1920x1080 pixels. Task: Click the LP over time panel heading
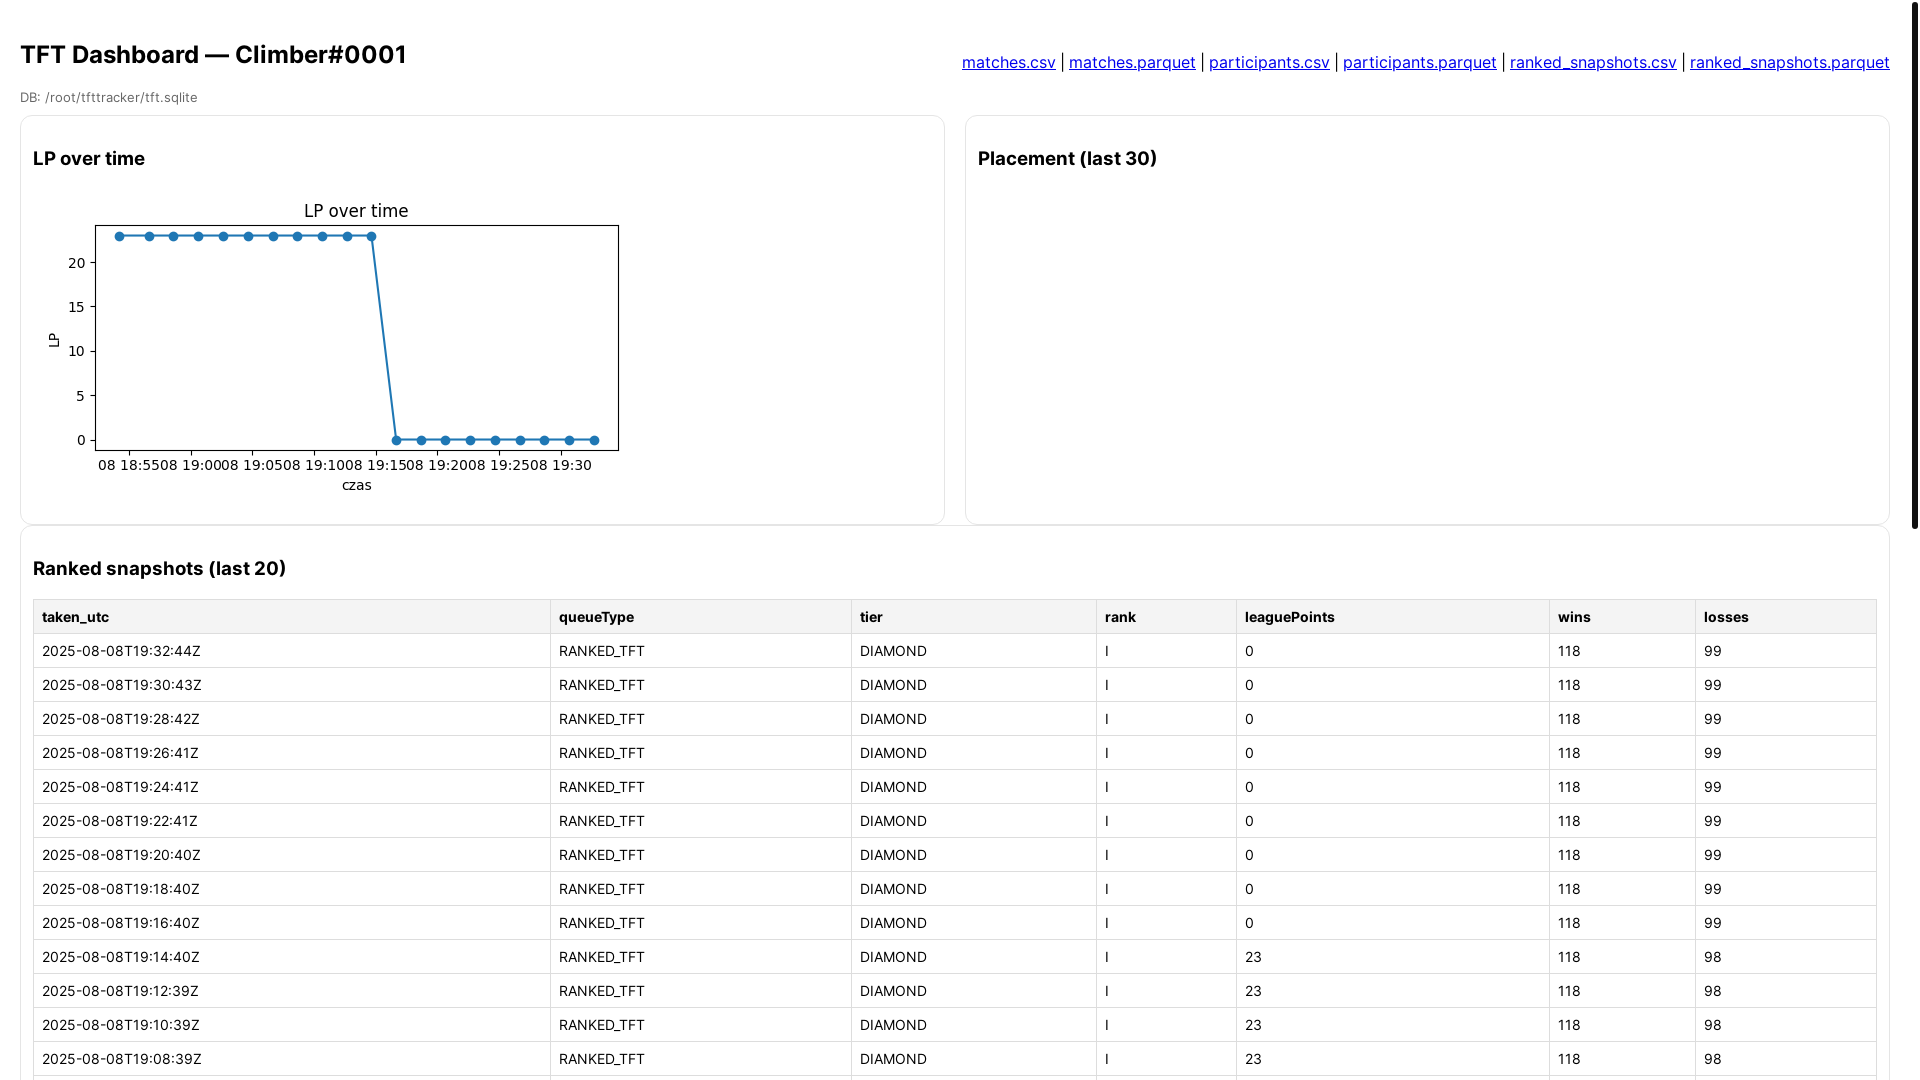89,159
